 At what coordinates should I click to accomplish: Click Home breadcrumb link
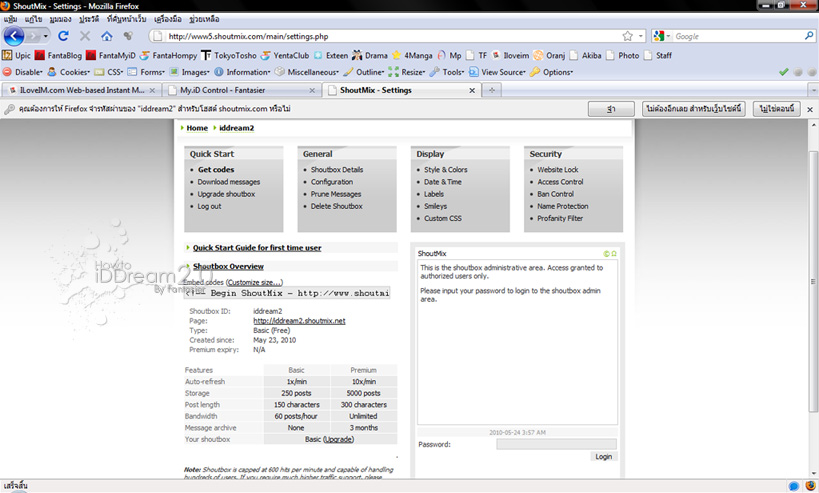coord(197,128)
